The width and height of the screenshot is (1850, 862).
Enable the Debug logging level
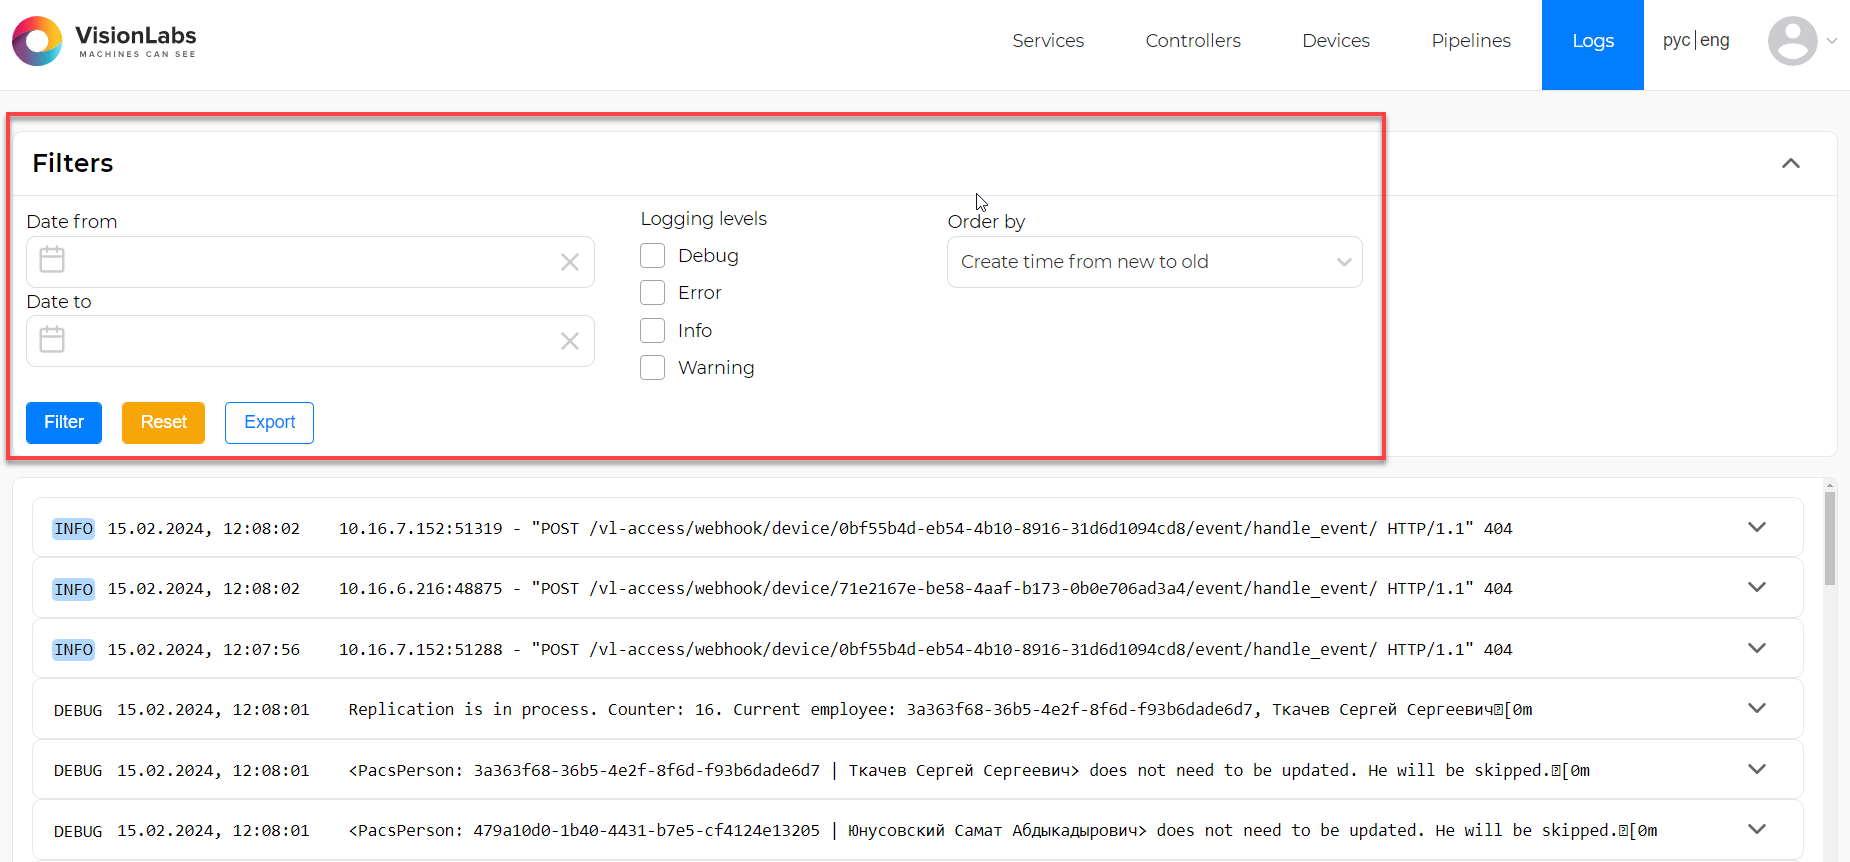[652, 256]
